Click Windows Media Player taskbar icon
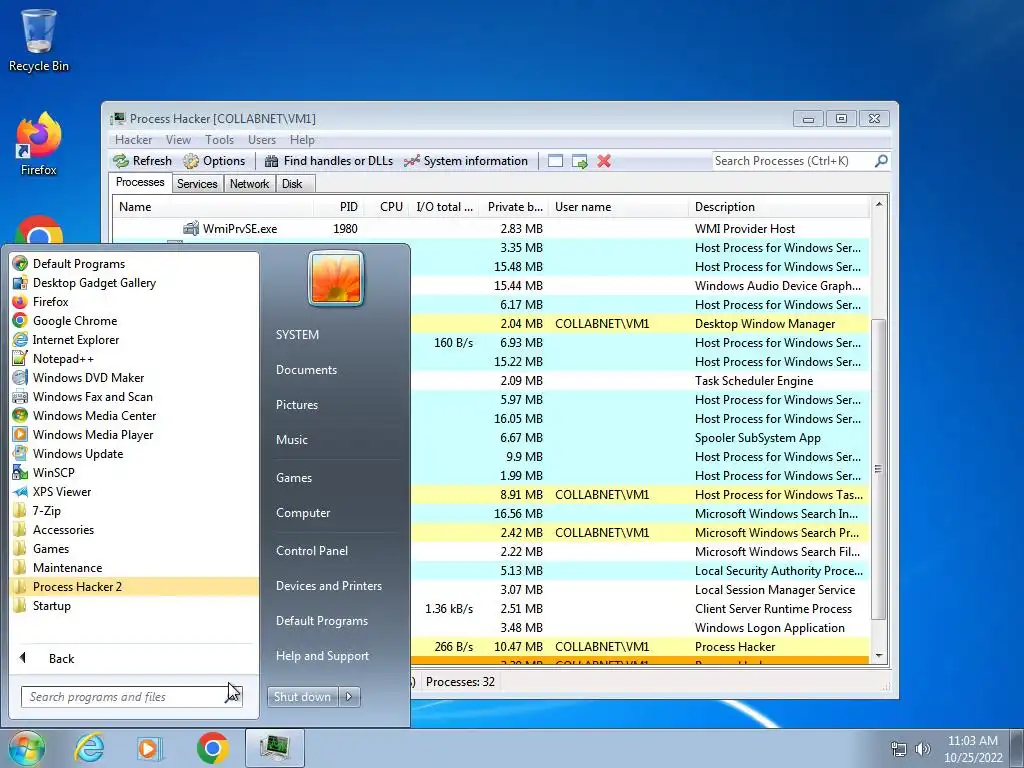Image resolution: width=1024 pixels, height=768 pixels. (x=150, y=748)
